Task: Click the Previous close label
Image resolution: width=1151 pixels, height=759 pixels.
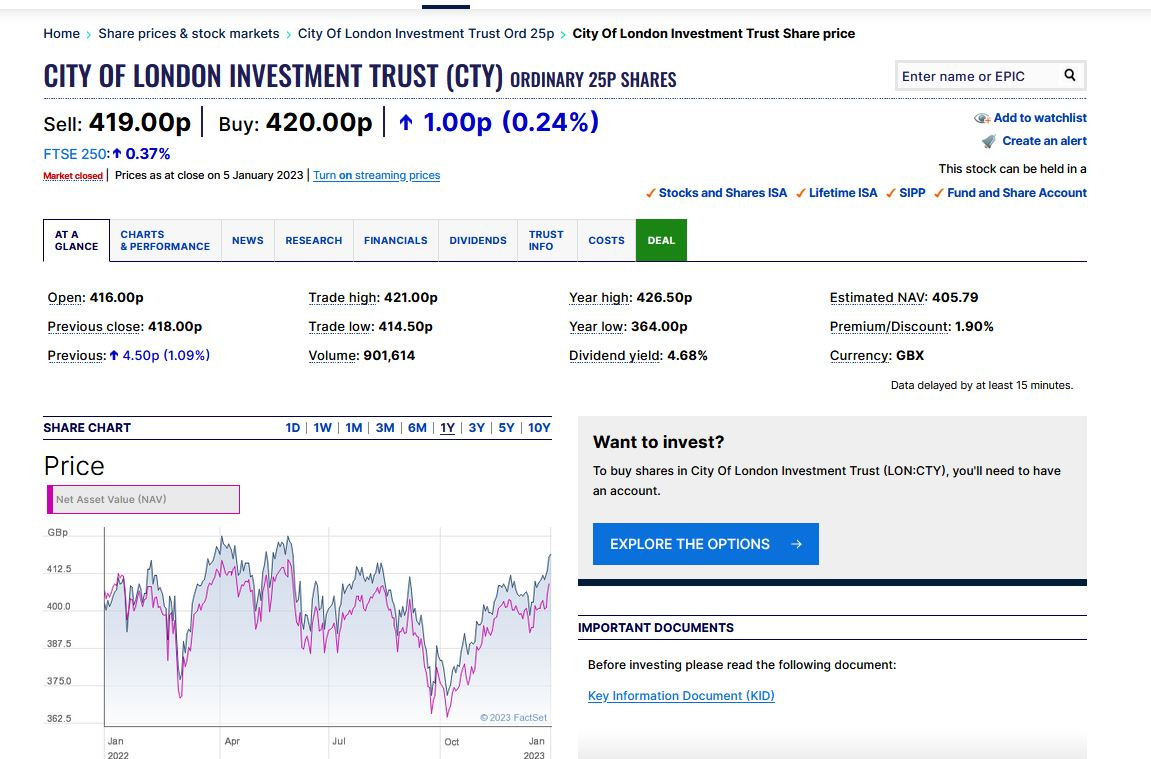Action: tap(95, 327)
